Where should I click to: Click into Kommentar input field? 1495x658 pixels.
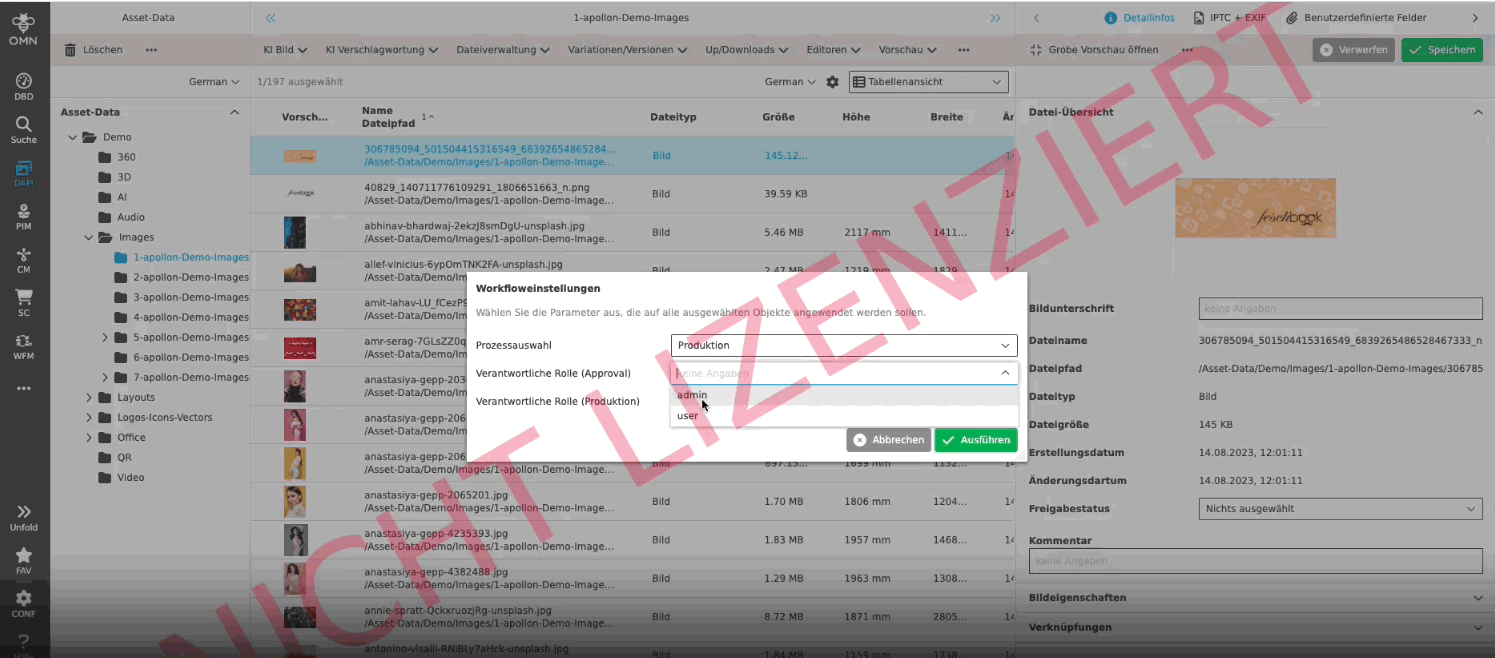click(1255, 561)
